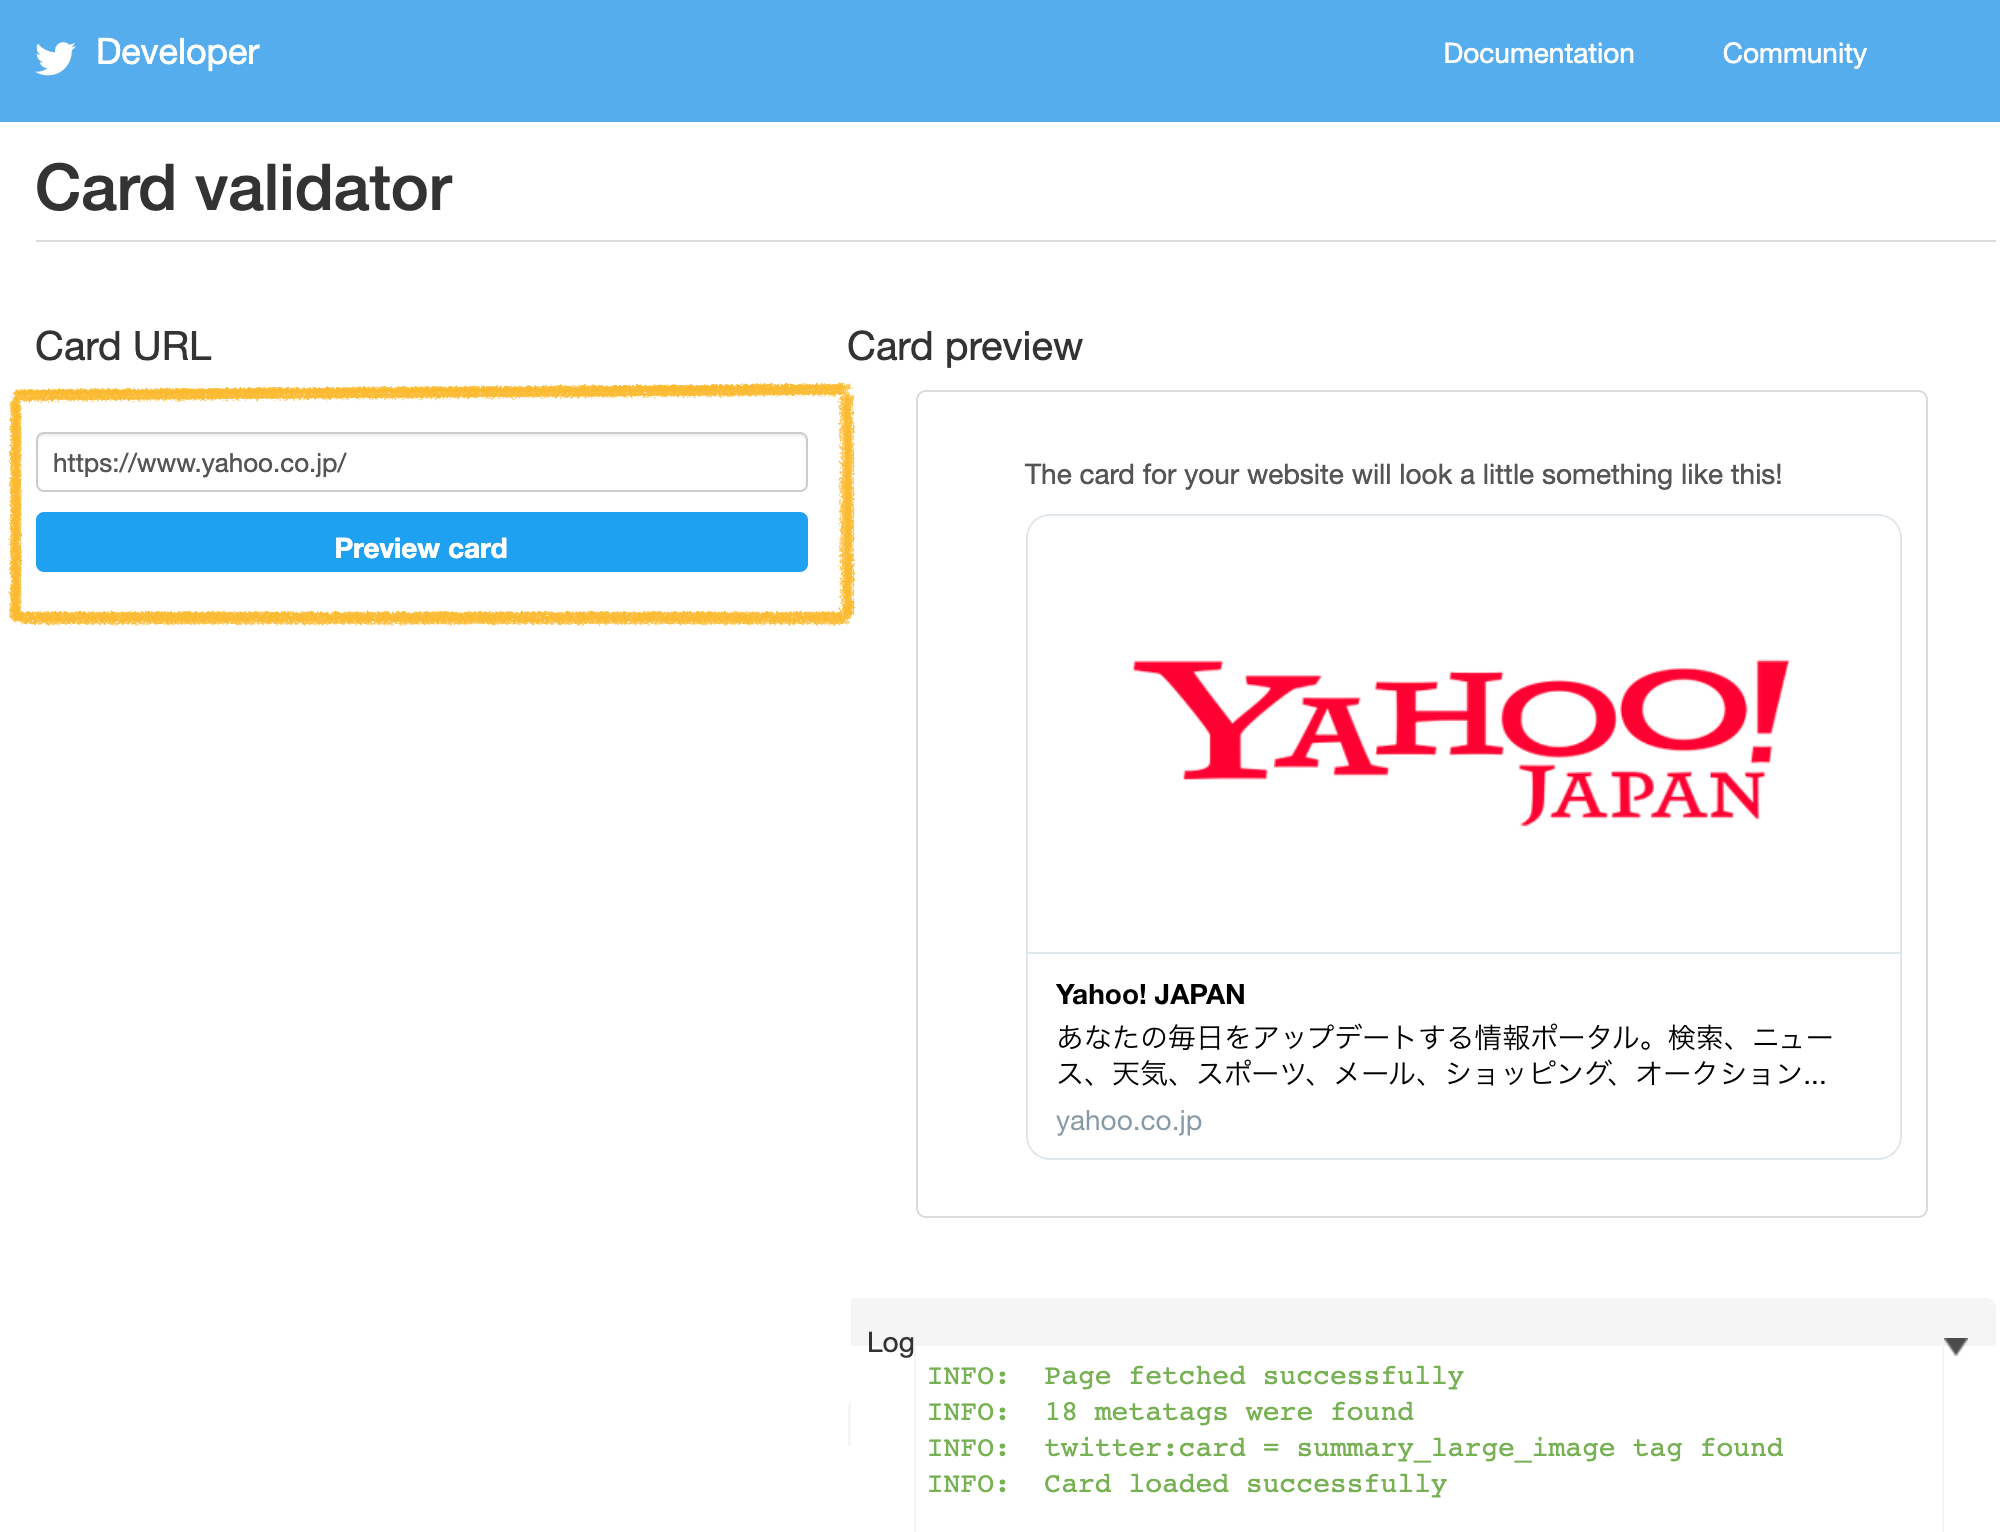2000x1532 pixels.
Task: Open the Community menu item
Action: [x=1794, y=53]
